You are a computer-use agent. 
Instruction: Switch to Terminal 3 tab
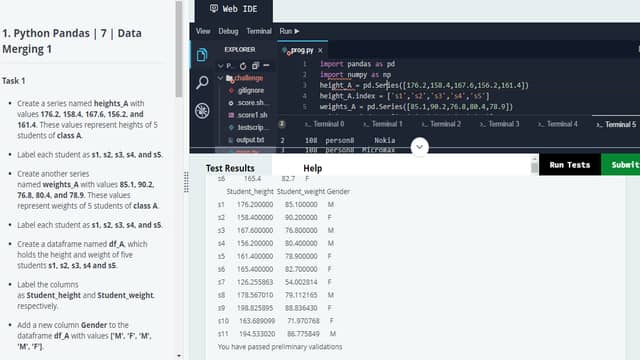pos(500,124)
